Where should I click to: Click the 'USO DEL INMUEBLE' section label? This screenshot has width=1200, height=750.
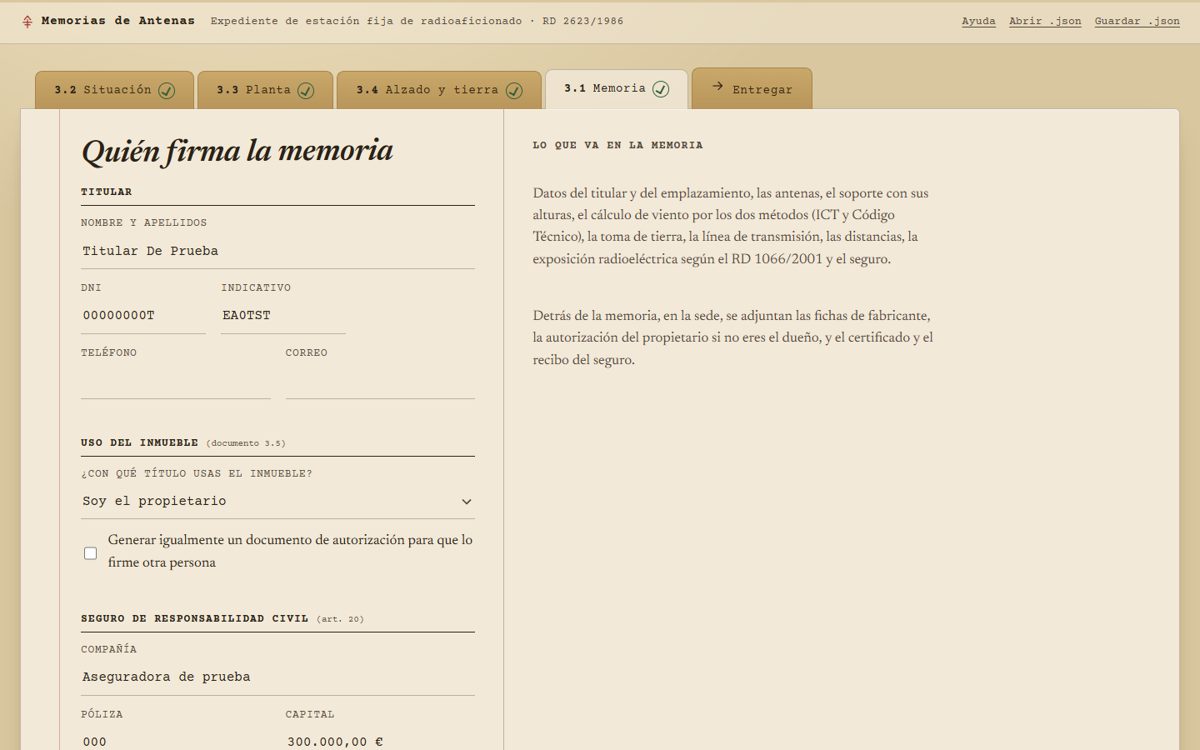pos(139,443)
